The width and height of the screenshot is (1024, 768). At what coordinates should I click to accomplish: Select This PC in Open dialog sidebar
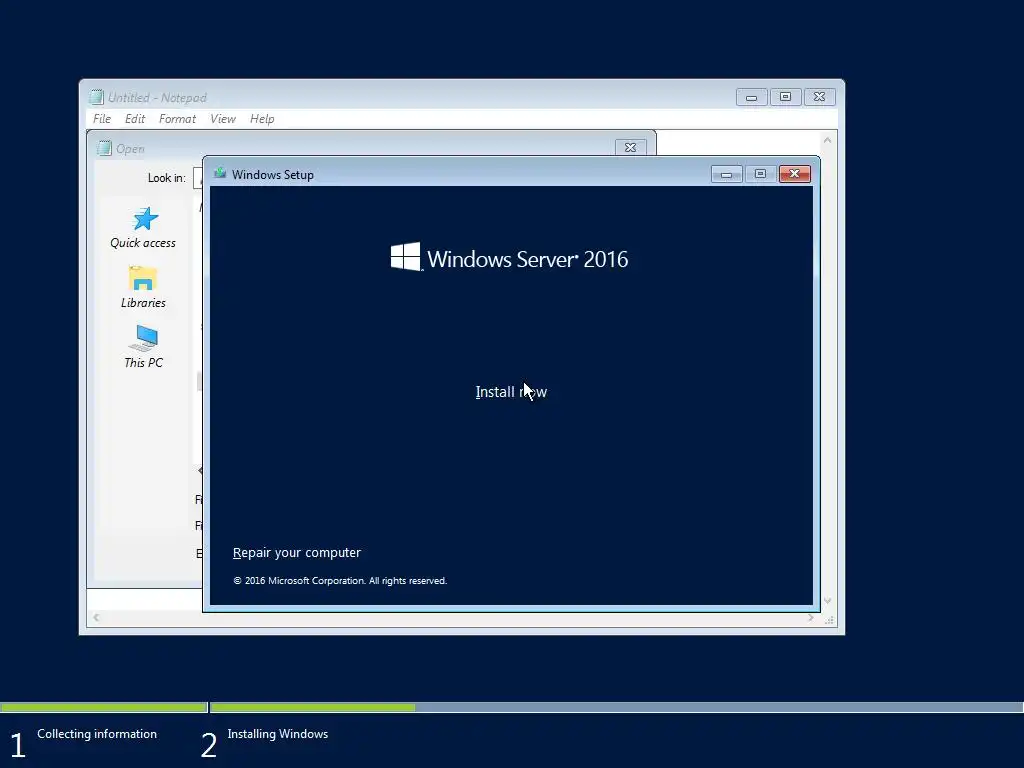point(143,347)
